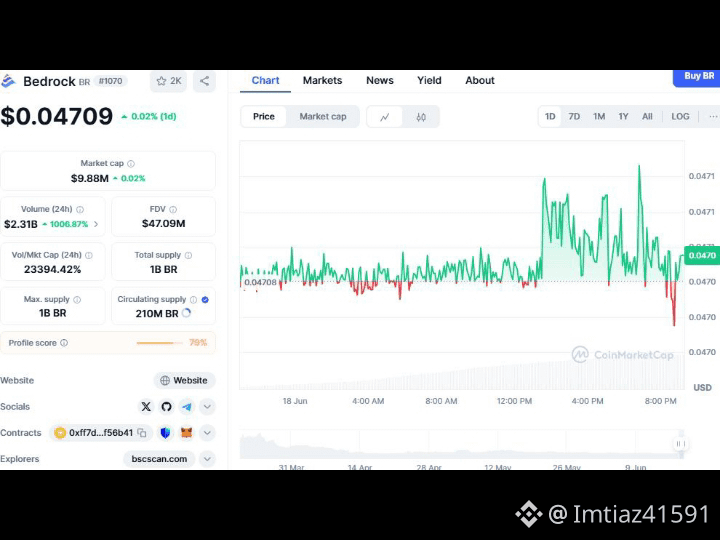Add token to MetaMask fox icon
This screenshot has width=720, height=540.
(186, 433)
